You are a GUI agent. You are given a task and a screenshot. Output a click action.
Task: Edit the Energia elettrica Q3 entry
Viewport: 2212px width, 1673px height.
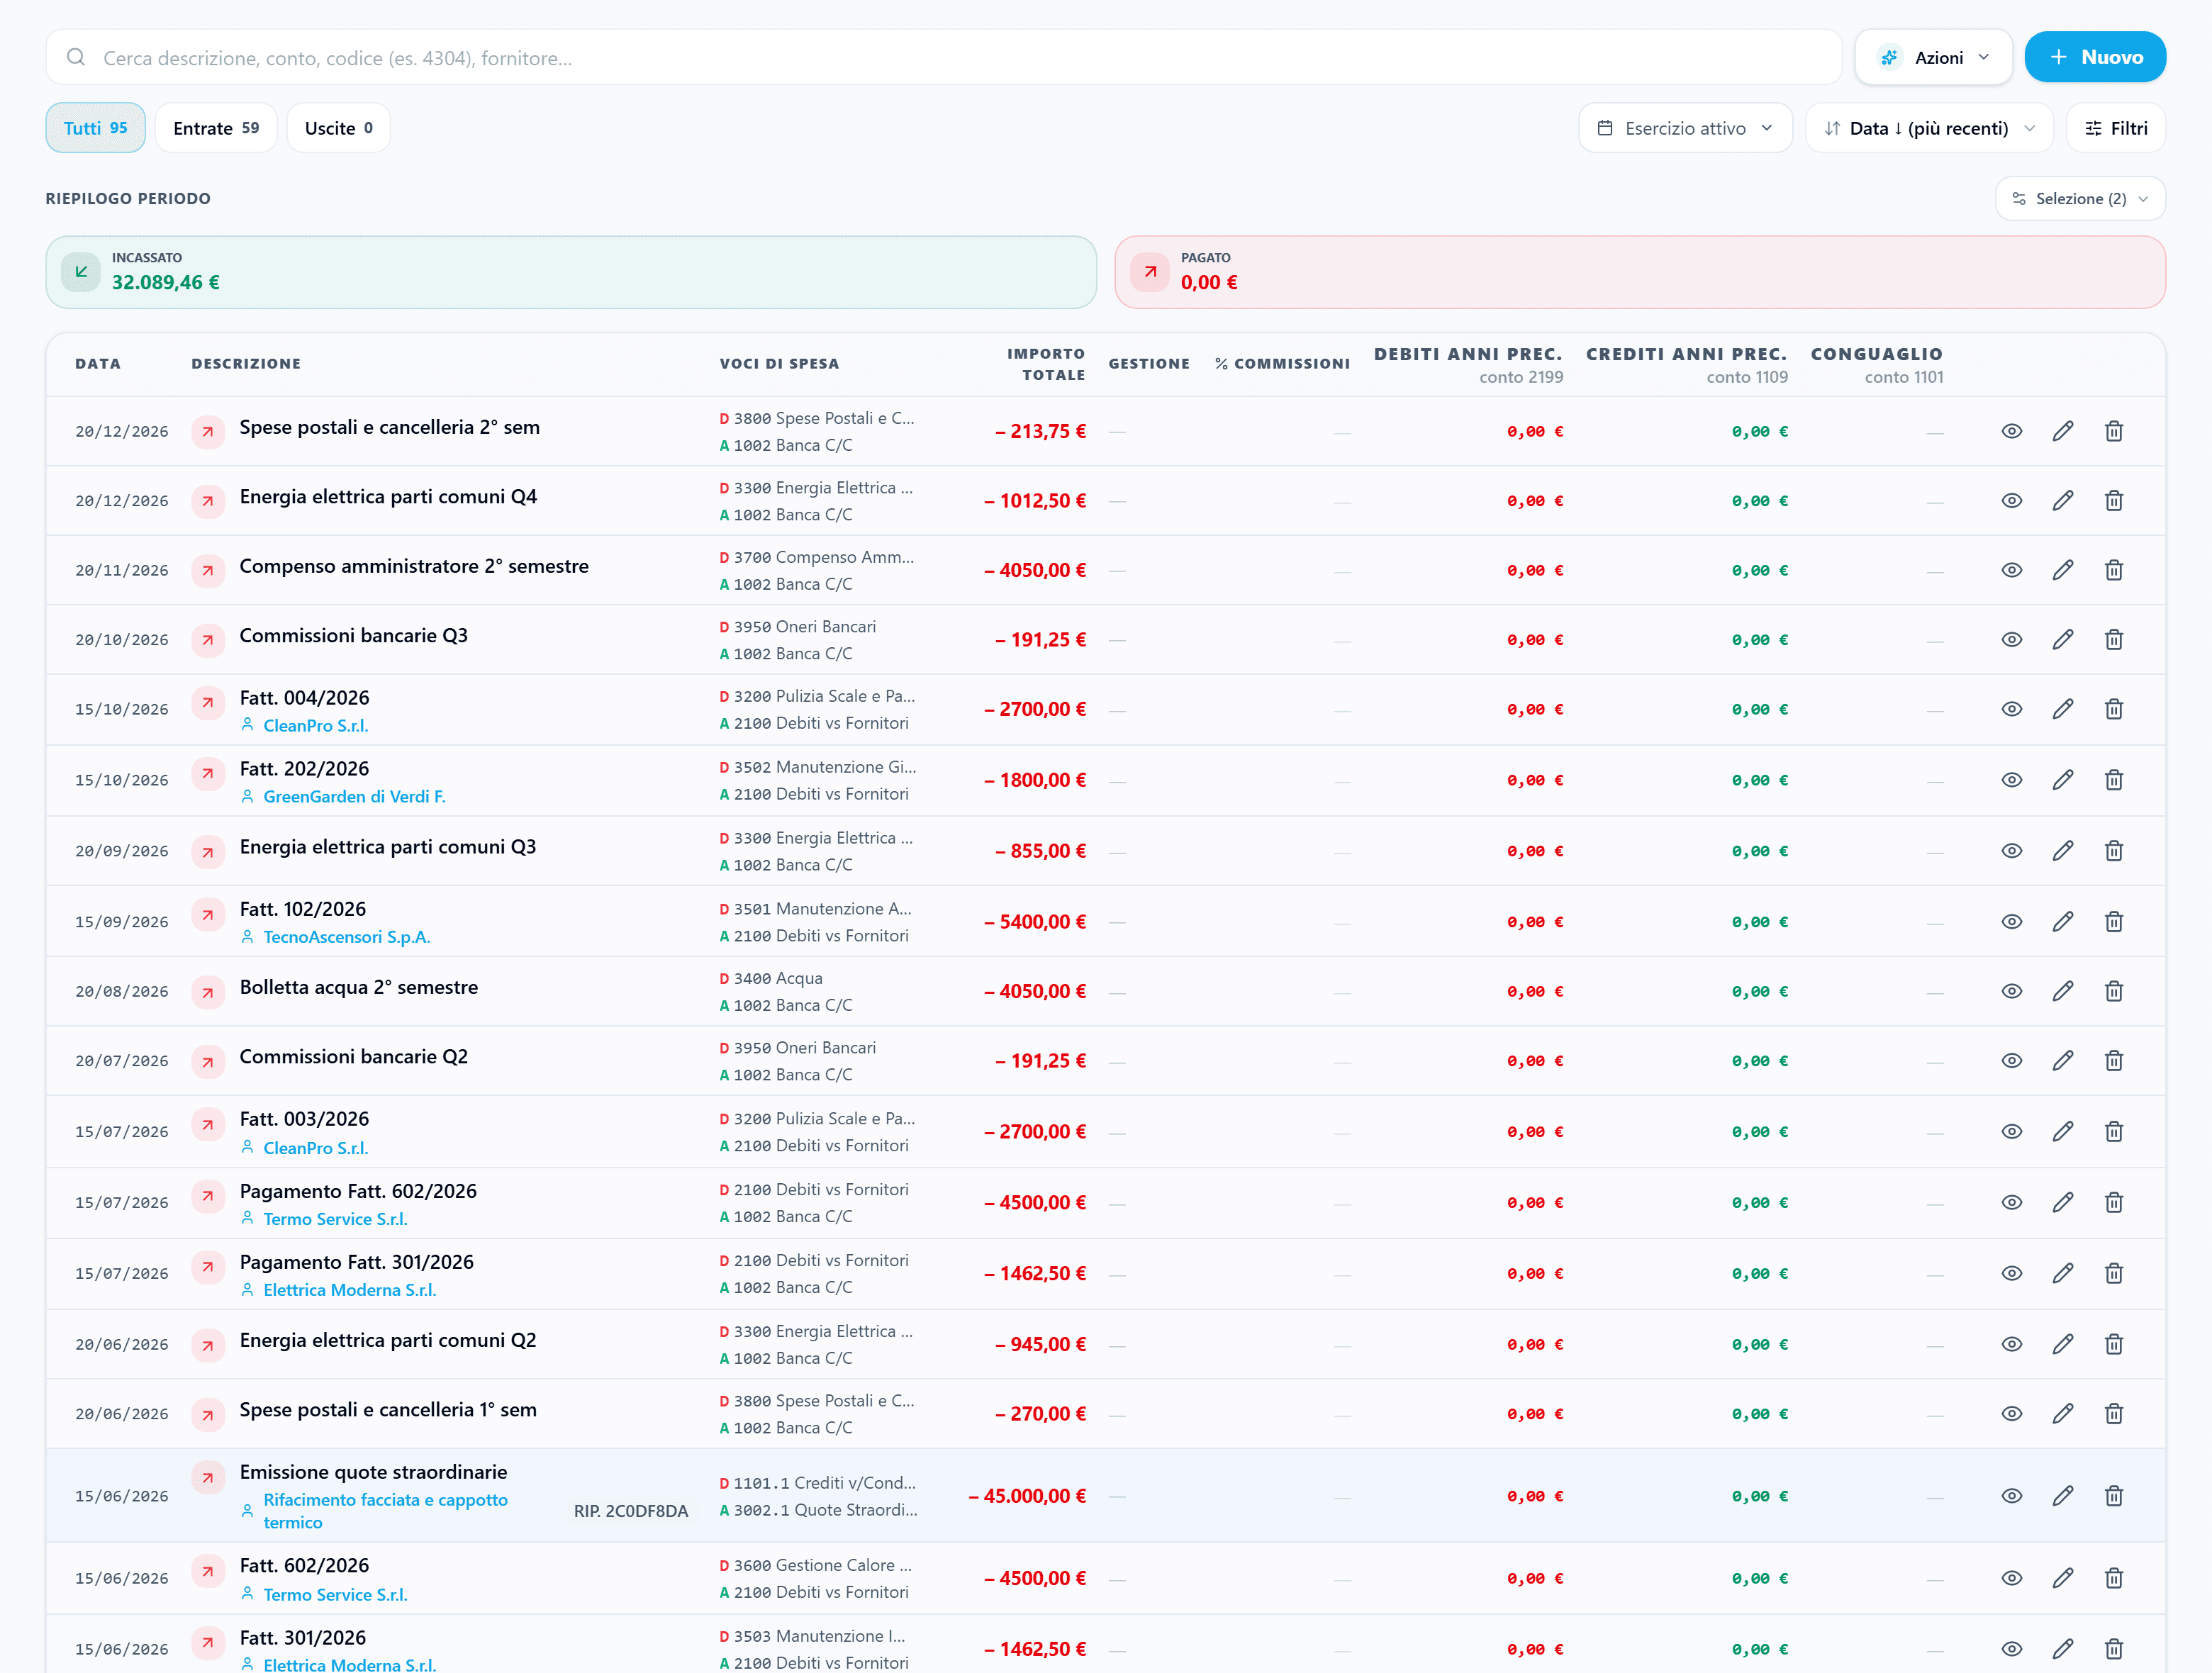click(x=2062, y=851)
